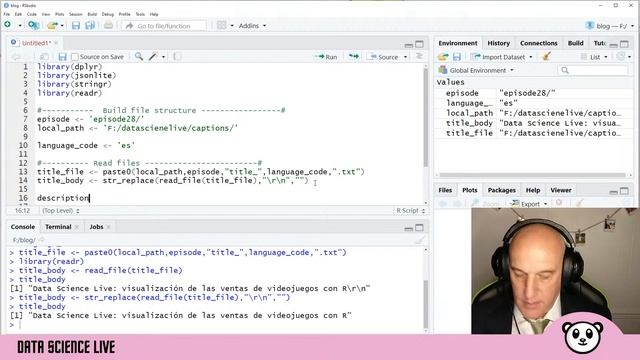Click the New File icon in main toolbar
Screen dimensions: 640x360
coord(7,25)
